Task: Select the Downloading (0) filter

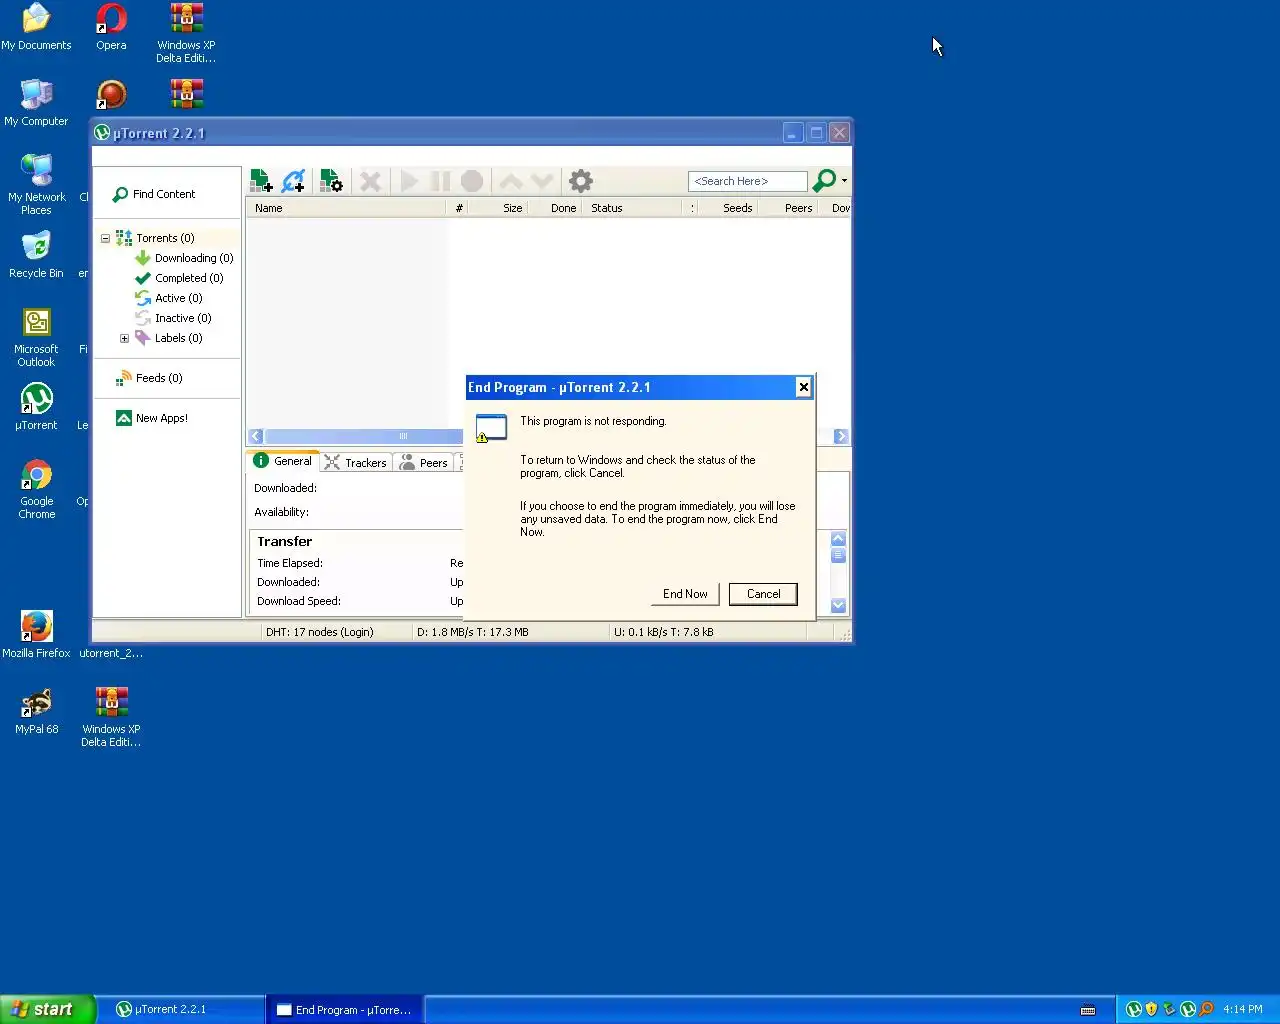Action: pyautogui.click(x=193, y=258)
